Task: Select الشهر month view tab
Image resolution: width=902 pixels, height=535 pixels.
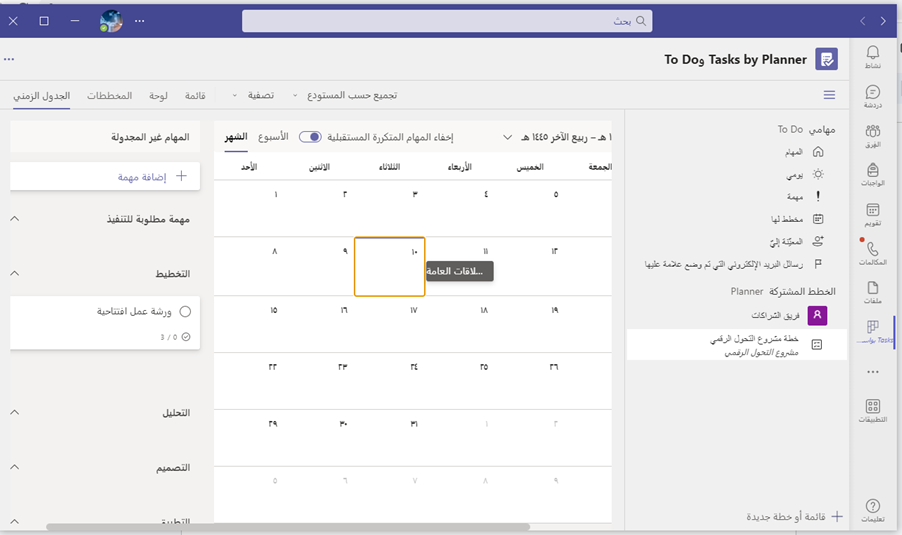Action: coord(236,137)
